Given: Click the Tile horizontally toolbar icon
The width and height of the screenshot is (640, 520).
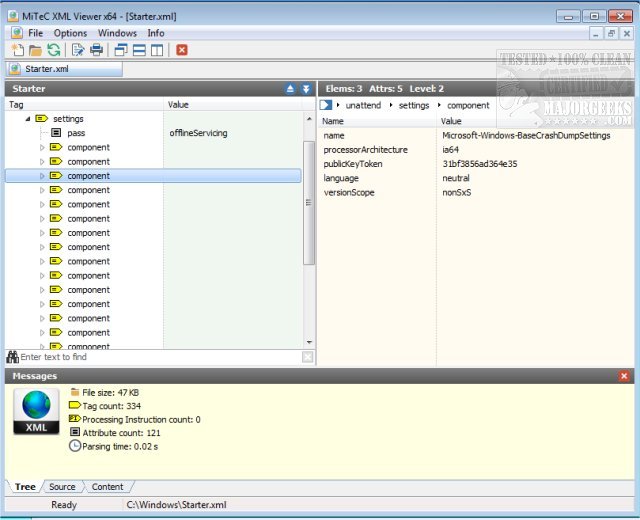Looking at the screenshot, I should (x=140, y=50).
